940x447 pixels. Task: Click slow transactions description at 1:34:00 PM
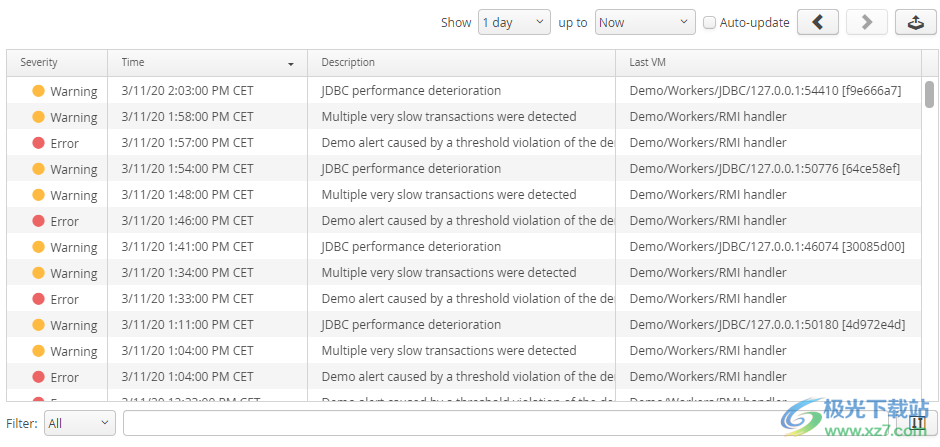click(x=449, y=273)
